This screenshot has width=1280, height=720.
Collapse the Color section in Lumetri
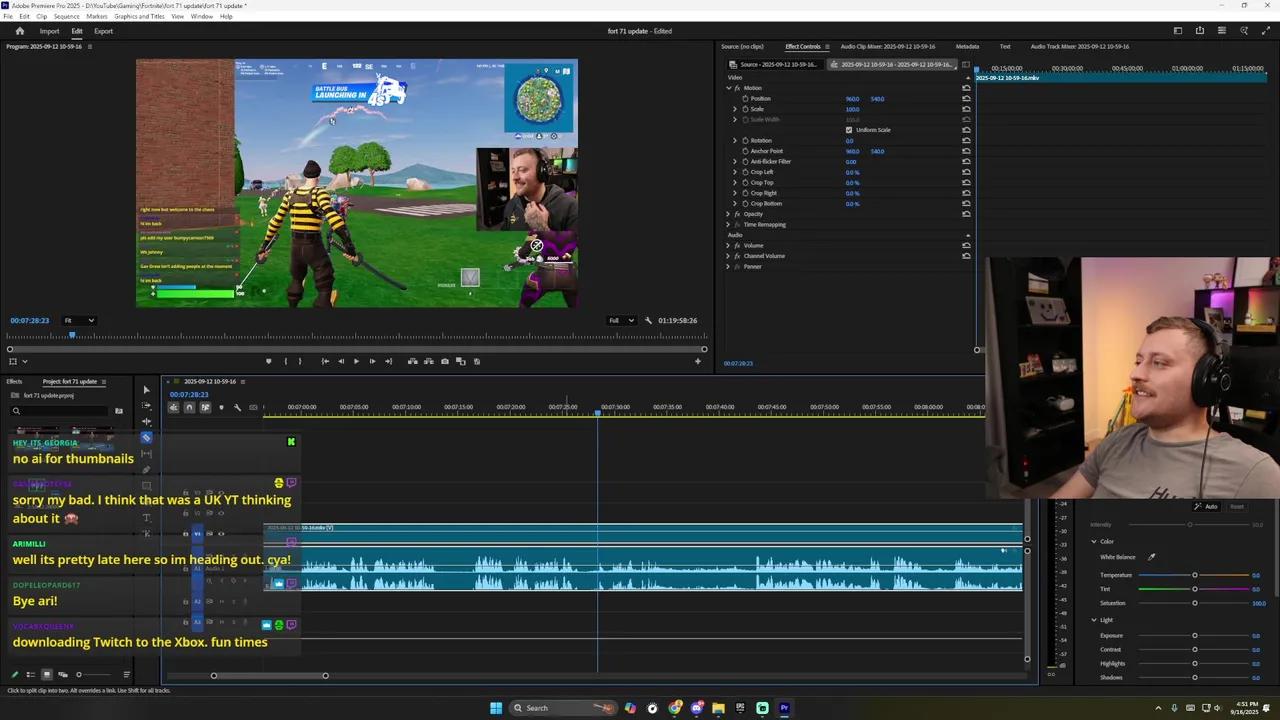1094,542
